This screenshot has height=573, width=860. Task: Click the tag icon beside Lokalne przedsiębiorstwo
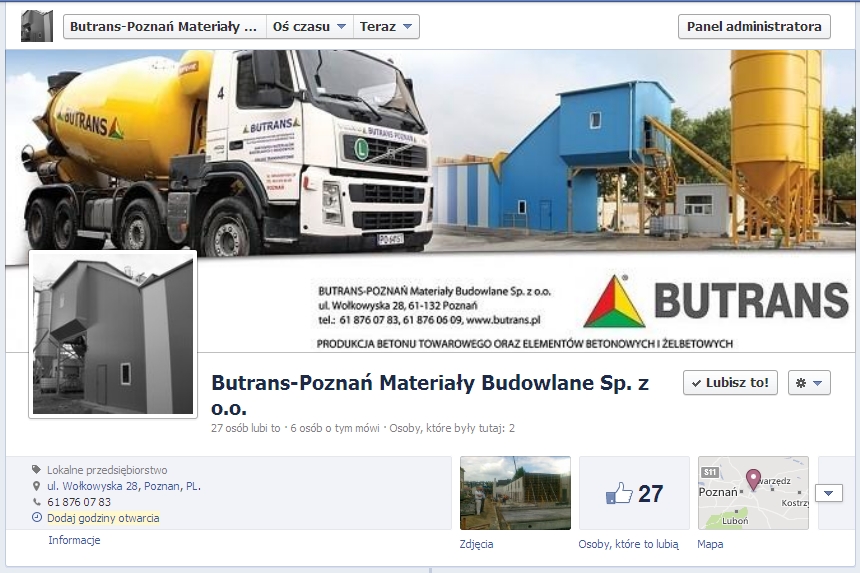coord(37,469)
